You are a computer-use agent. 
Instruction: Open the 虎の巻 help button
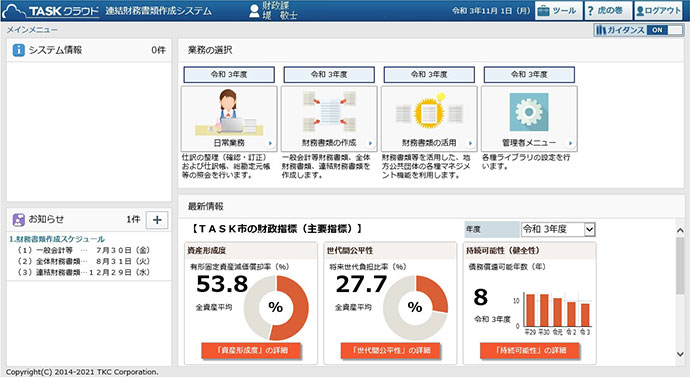[607, 11]
